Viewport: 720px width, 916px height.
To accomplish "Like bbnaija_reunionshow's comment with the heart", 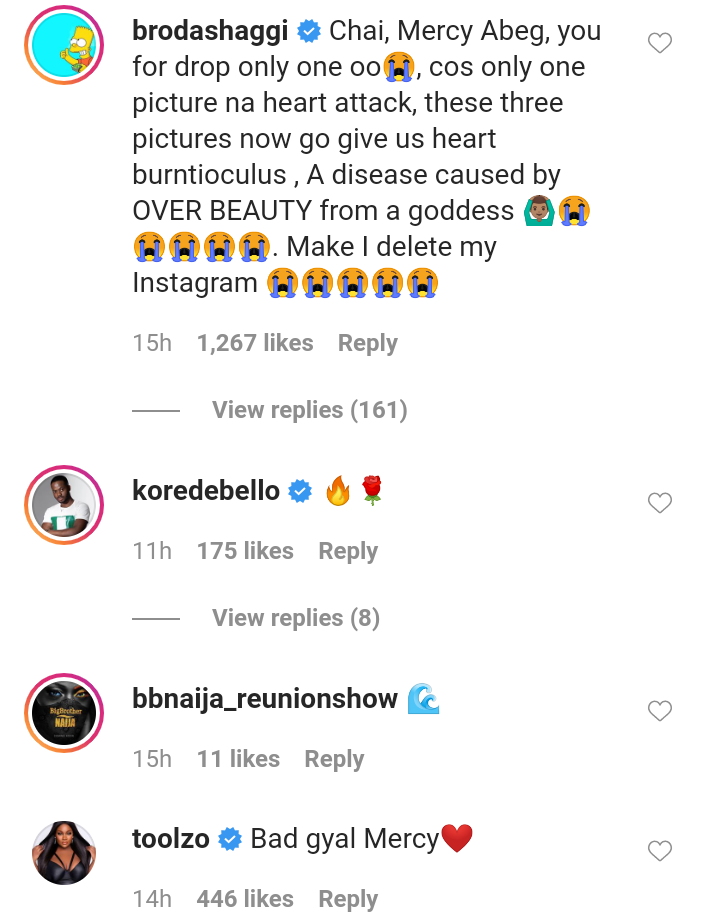I will [660, 711].
